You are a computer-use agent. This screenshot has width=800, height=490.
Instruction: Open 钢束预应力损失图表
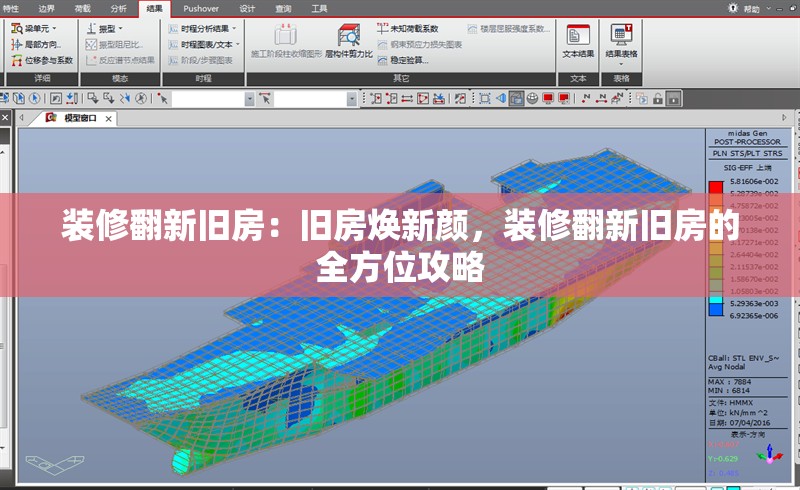419,44
